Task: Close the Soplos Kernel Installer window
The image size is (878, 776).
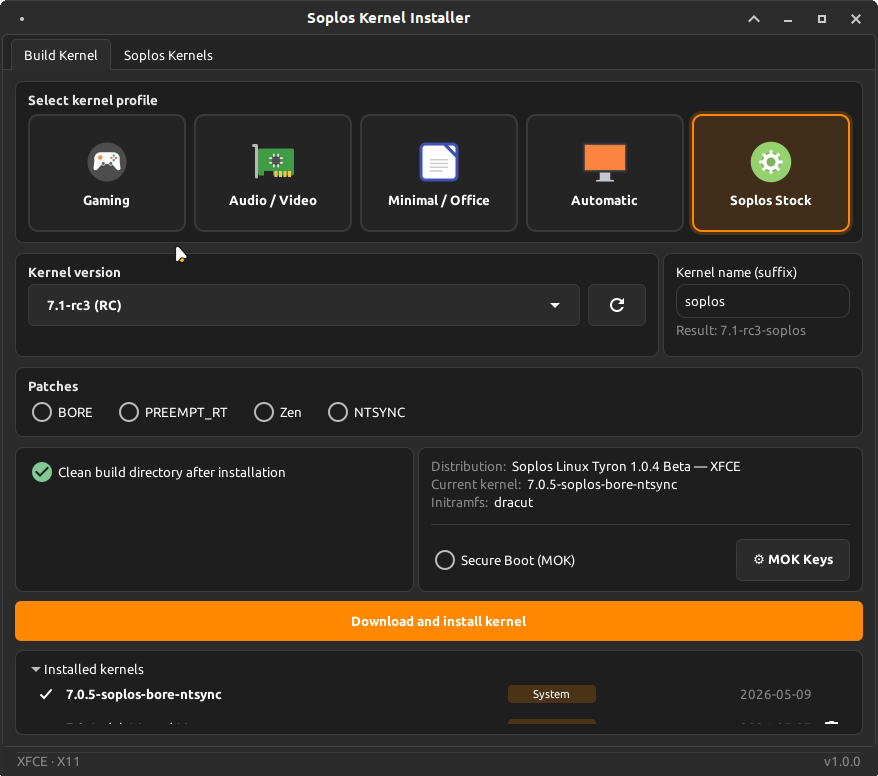Action: pyautogui.click(x=856, y=19)
